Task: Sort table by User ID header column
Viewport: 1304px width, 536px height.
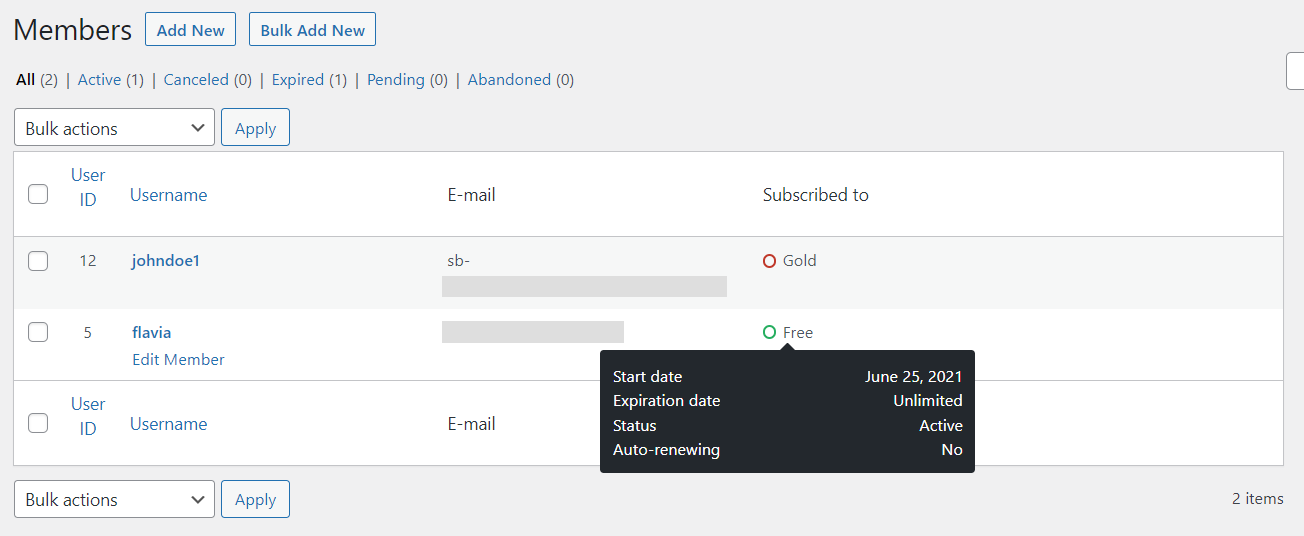Action: [88, 187]
